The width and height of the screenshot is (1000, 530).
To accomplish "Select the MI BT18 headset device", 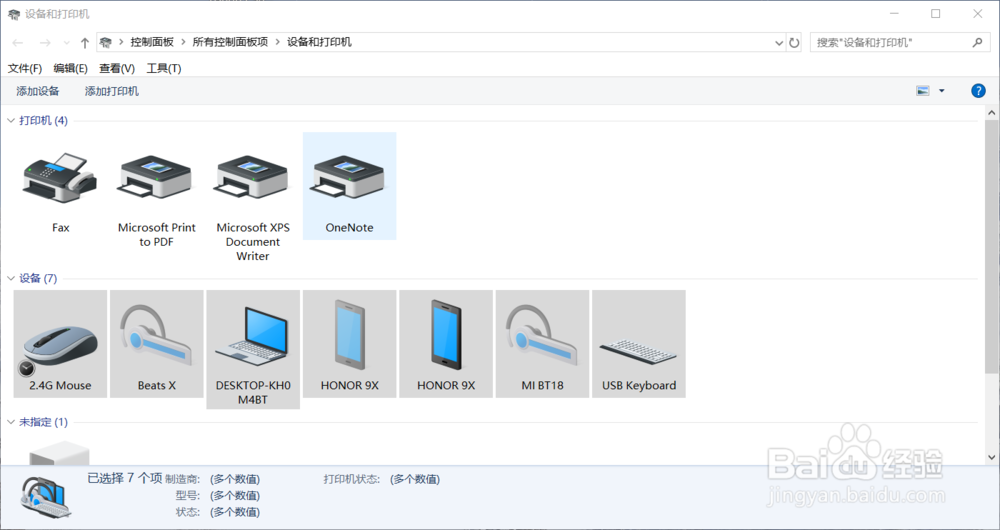I will [x=542, y=344].
